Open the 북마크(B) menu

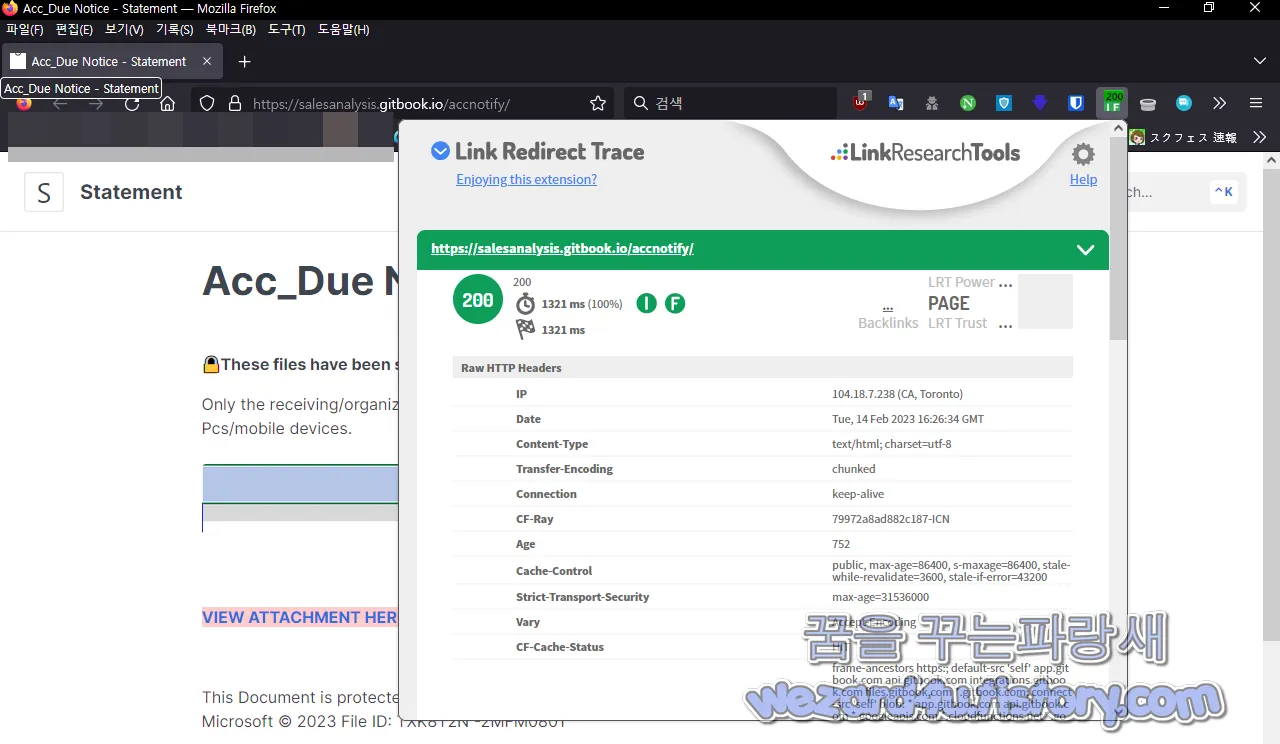click(230, 29)
